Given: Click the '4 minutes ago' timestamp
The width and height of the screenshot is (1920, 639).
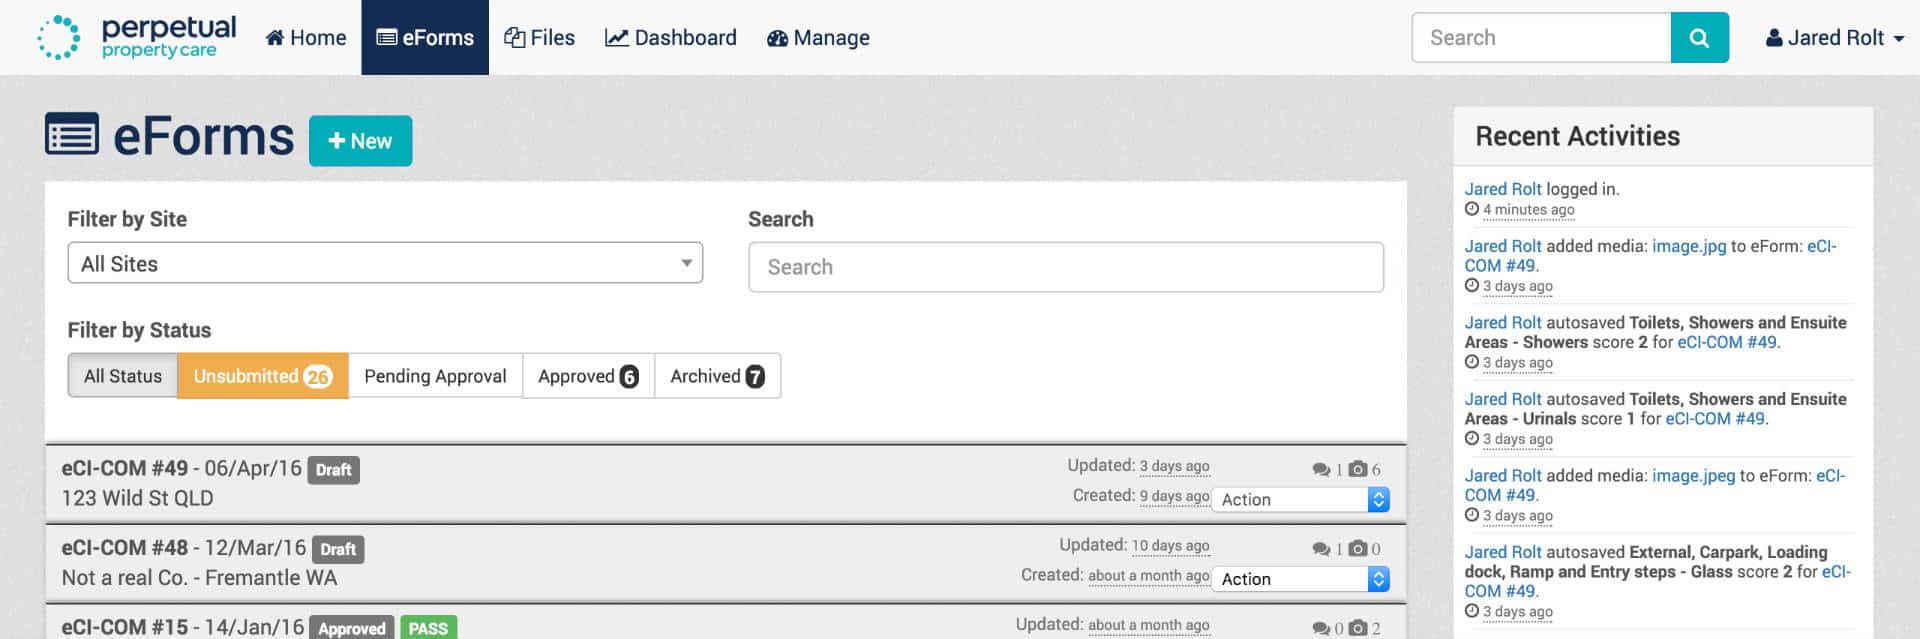Looking at the screenshot, I should (1528, 210).
